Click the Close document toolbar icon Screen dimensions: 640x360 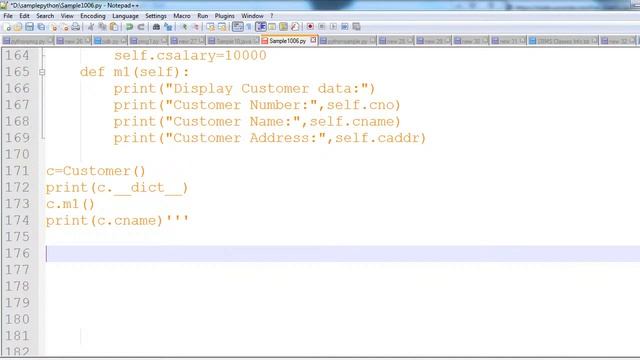54,27
